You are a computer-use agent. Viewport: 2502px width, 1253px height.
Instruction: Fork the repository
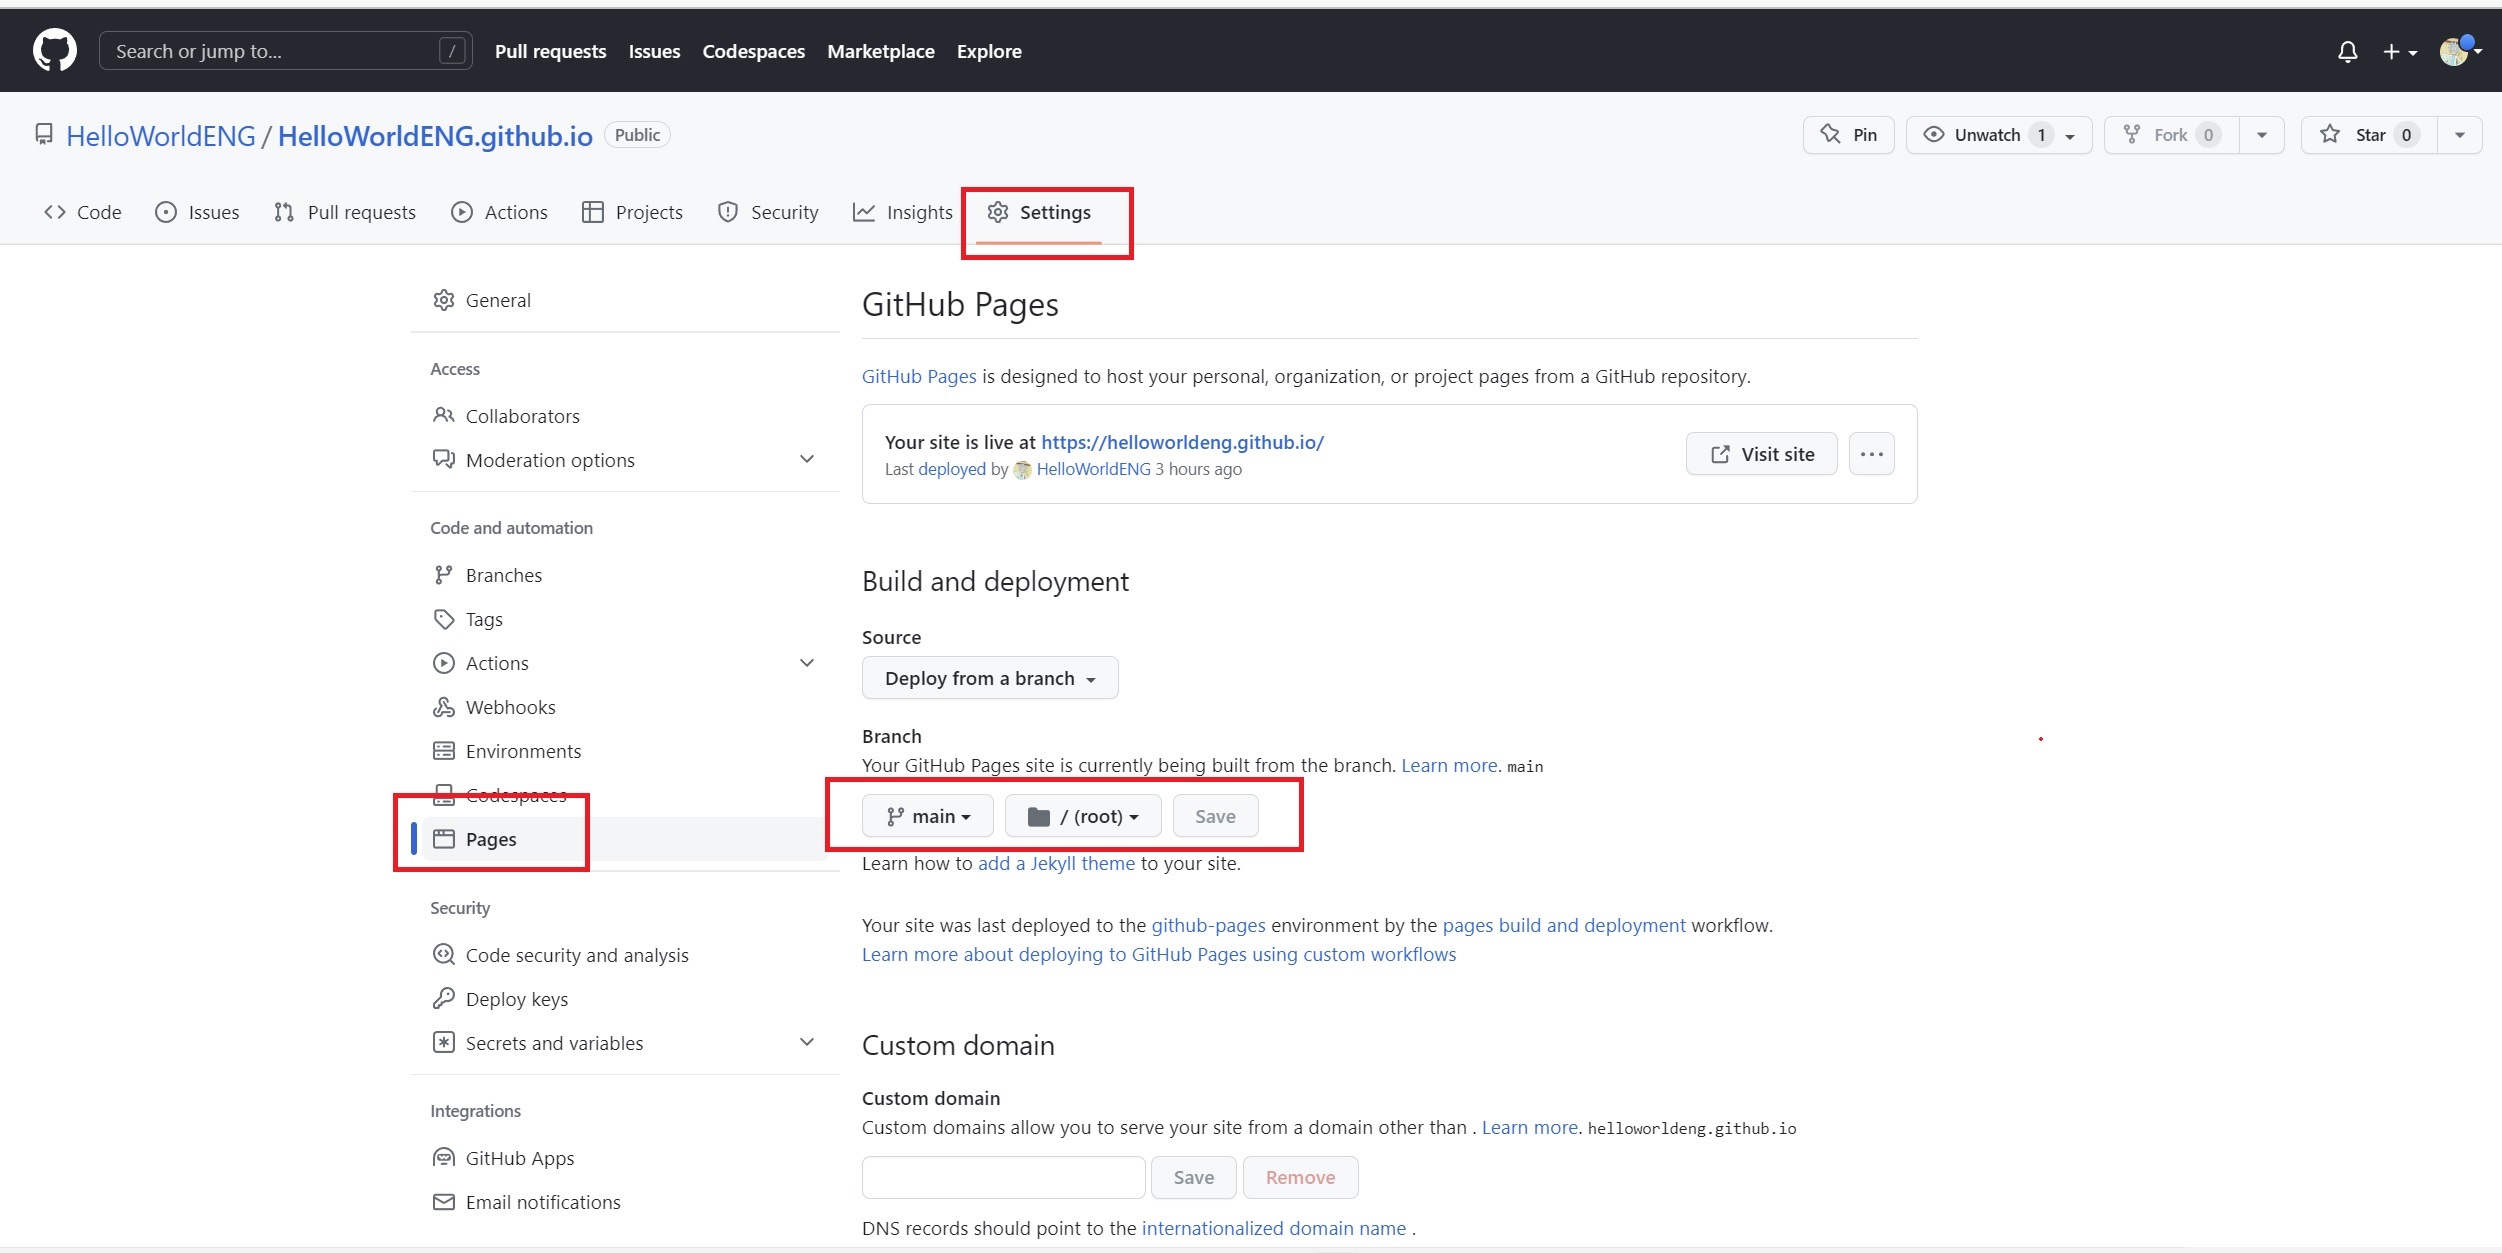coord(2171,135)
